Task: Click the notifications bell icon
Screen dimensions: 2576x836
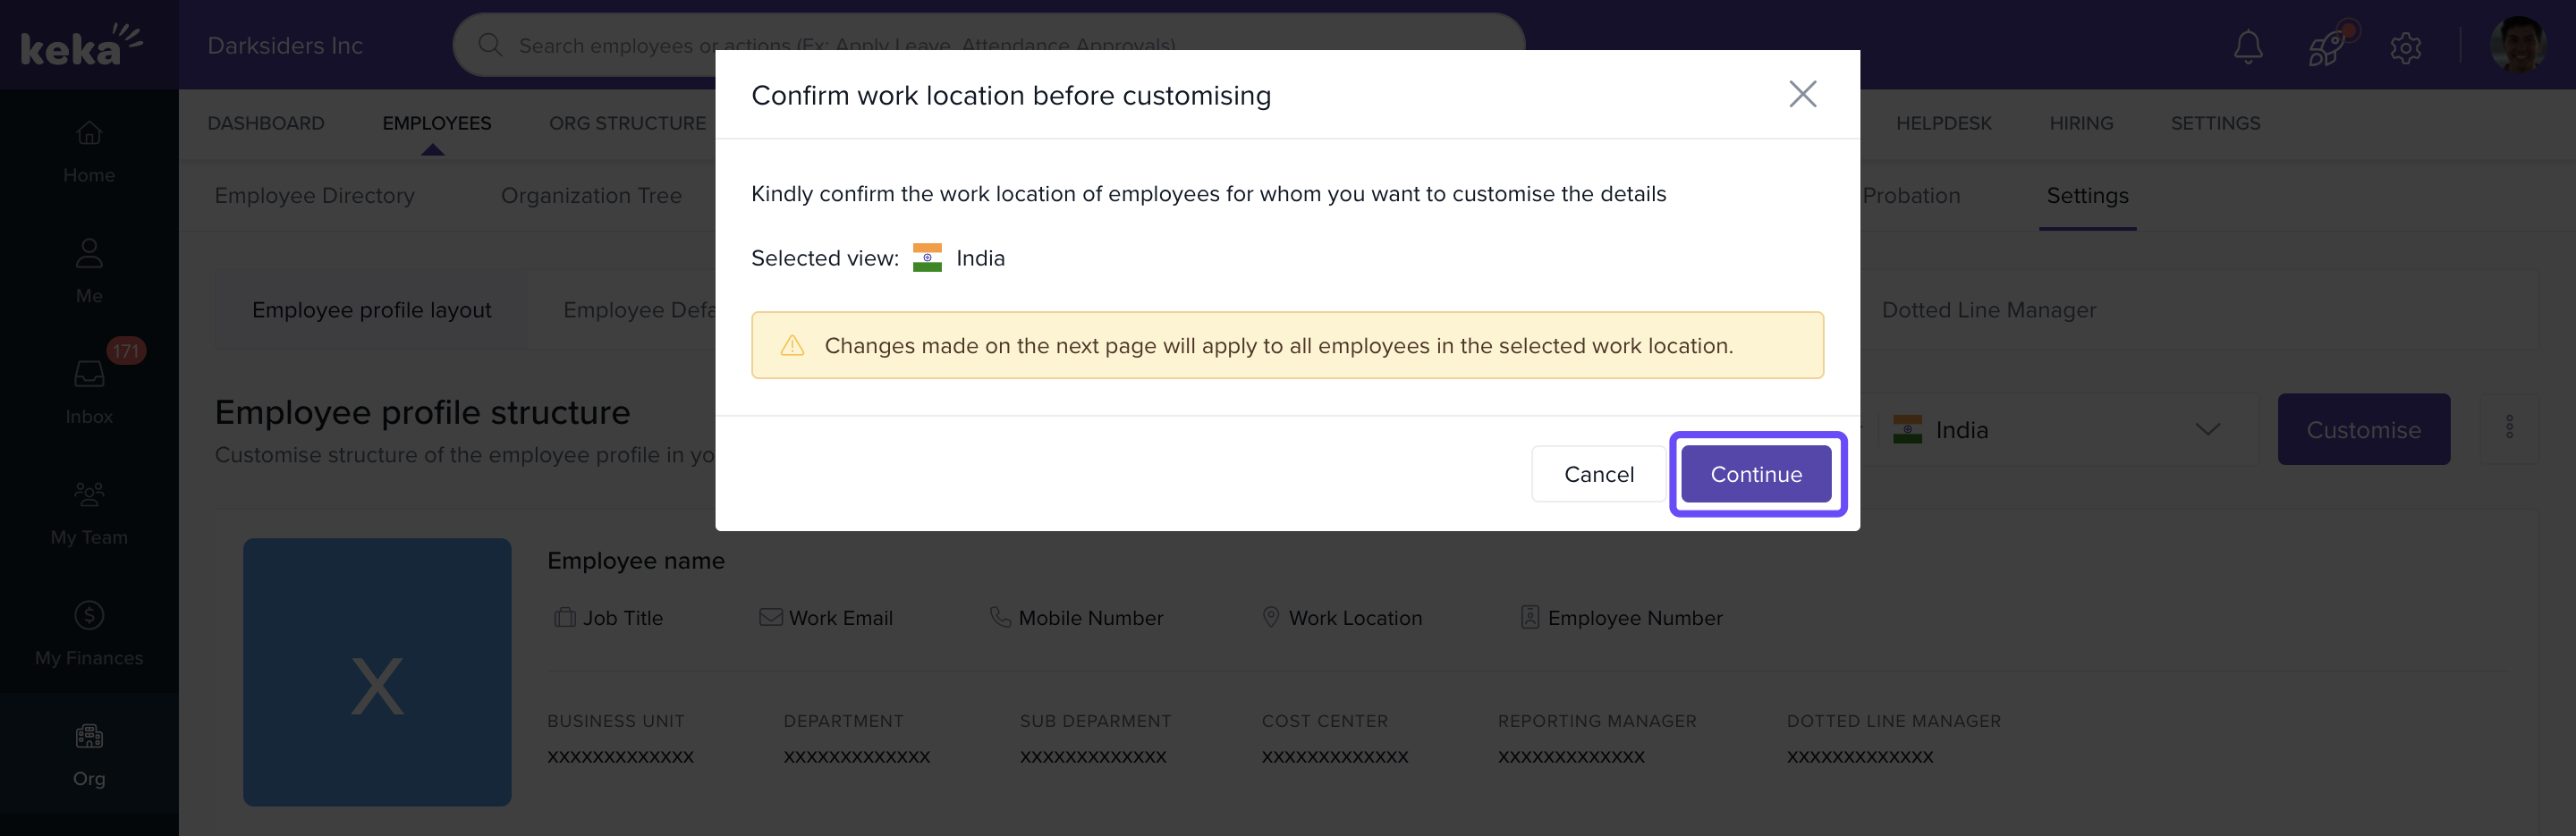Action: click(2247, 46)
